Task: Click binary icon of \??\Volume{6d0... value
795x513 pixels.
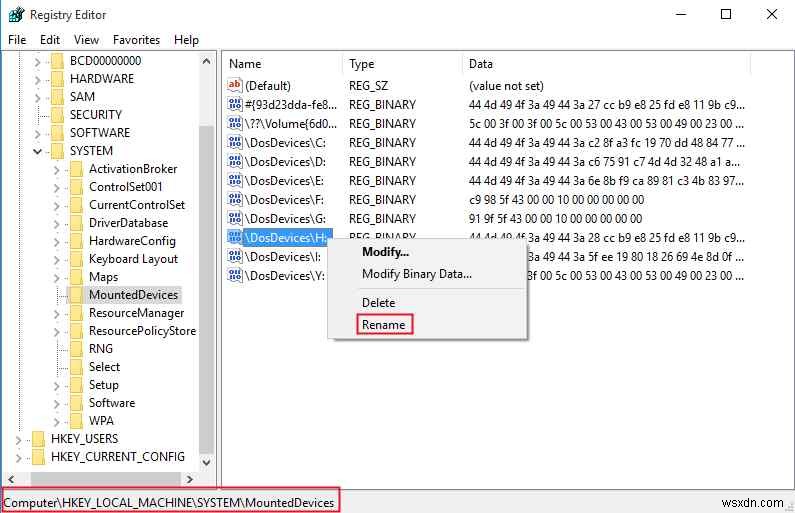Action: [235, 123]
